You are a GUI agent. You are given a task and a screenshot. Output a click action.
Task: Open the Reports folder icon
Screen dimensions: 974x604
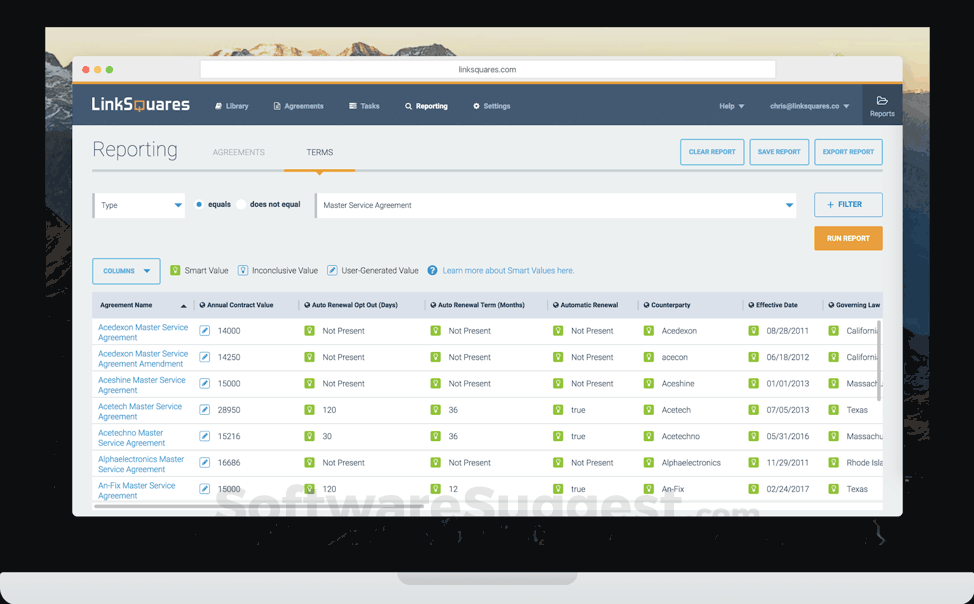point(881,102)
